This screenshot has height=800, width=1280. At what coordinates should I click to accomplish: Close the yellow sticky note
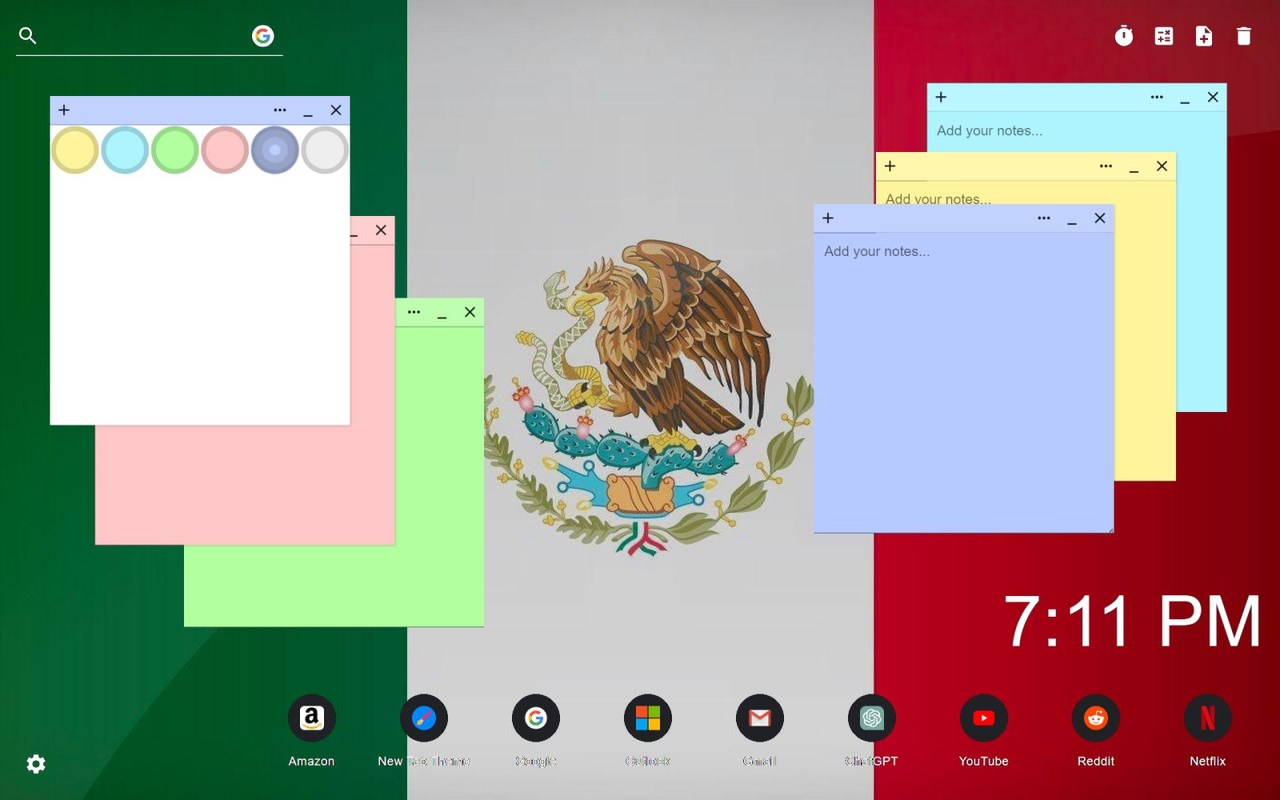coord(1162,166)
